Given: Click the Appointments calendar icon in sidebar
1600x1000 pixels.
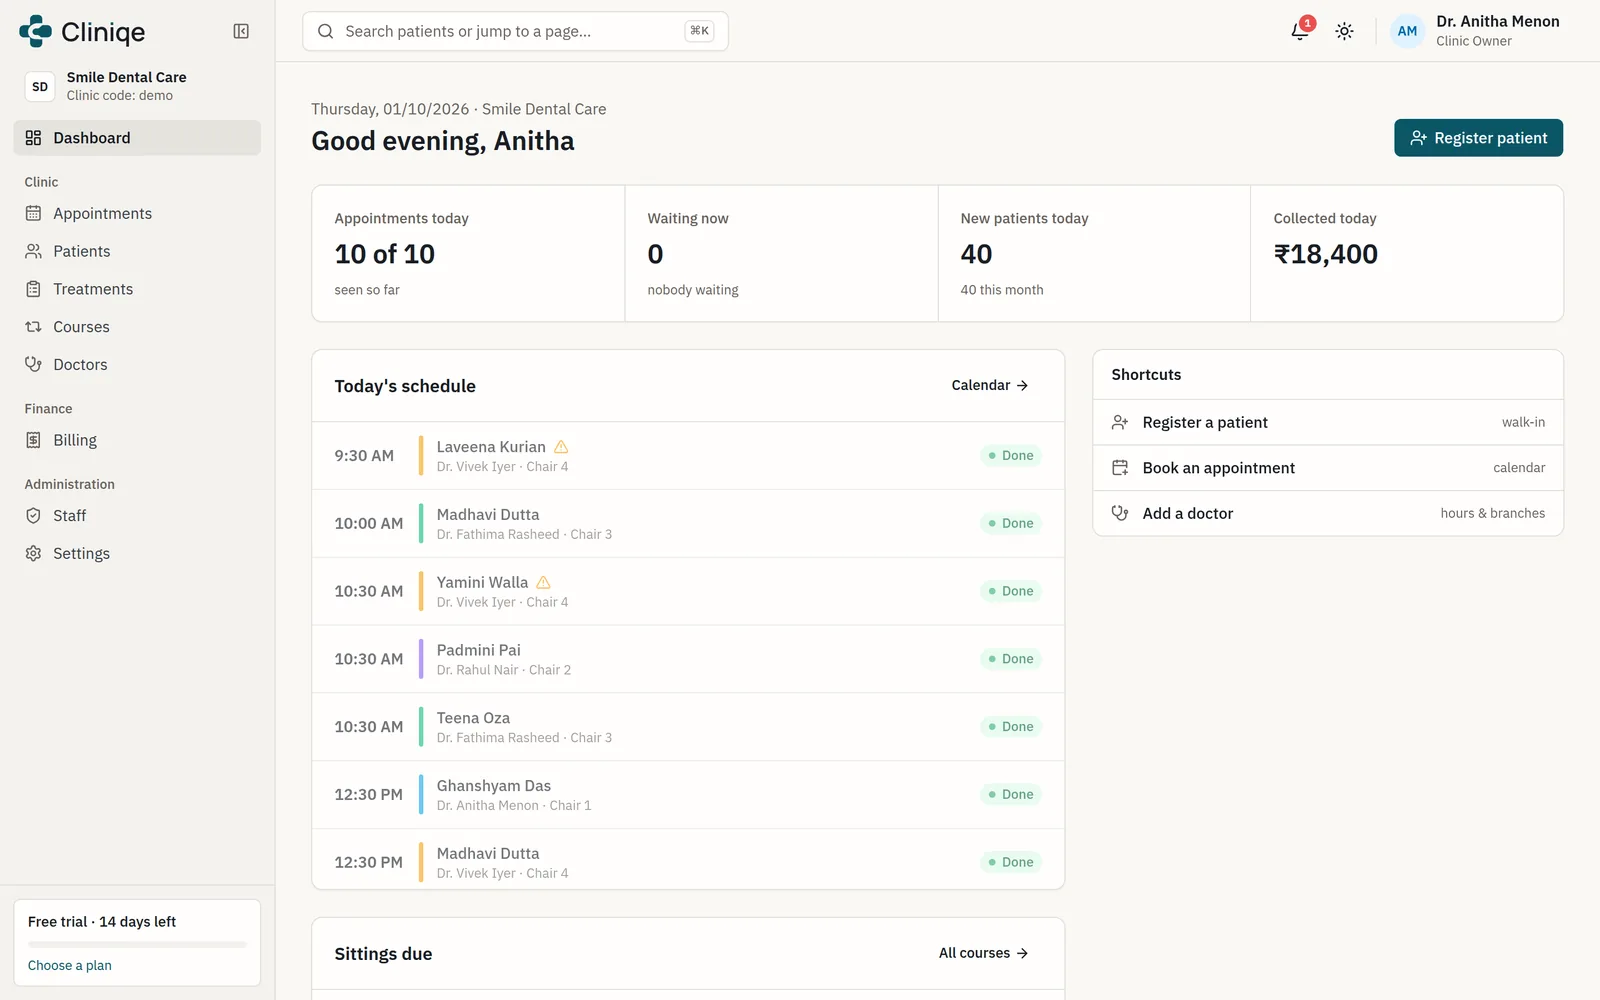Looking at the screenshot, I should tap(33, 213).
